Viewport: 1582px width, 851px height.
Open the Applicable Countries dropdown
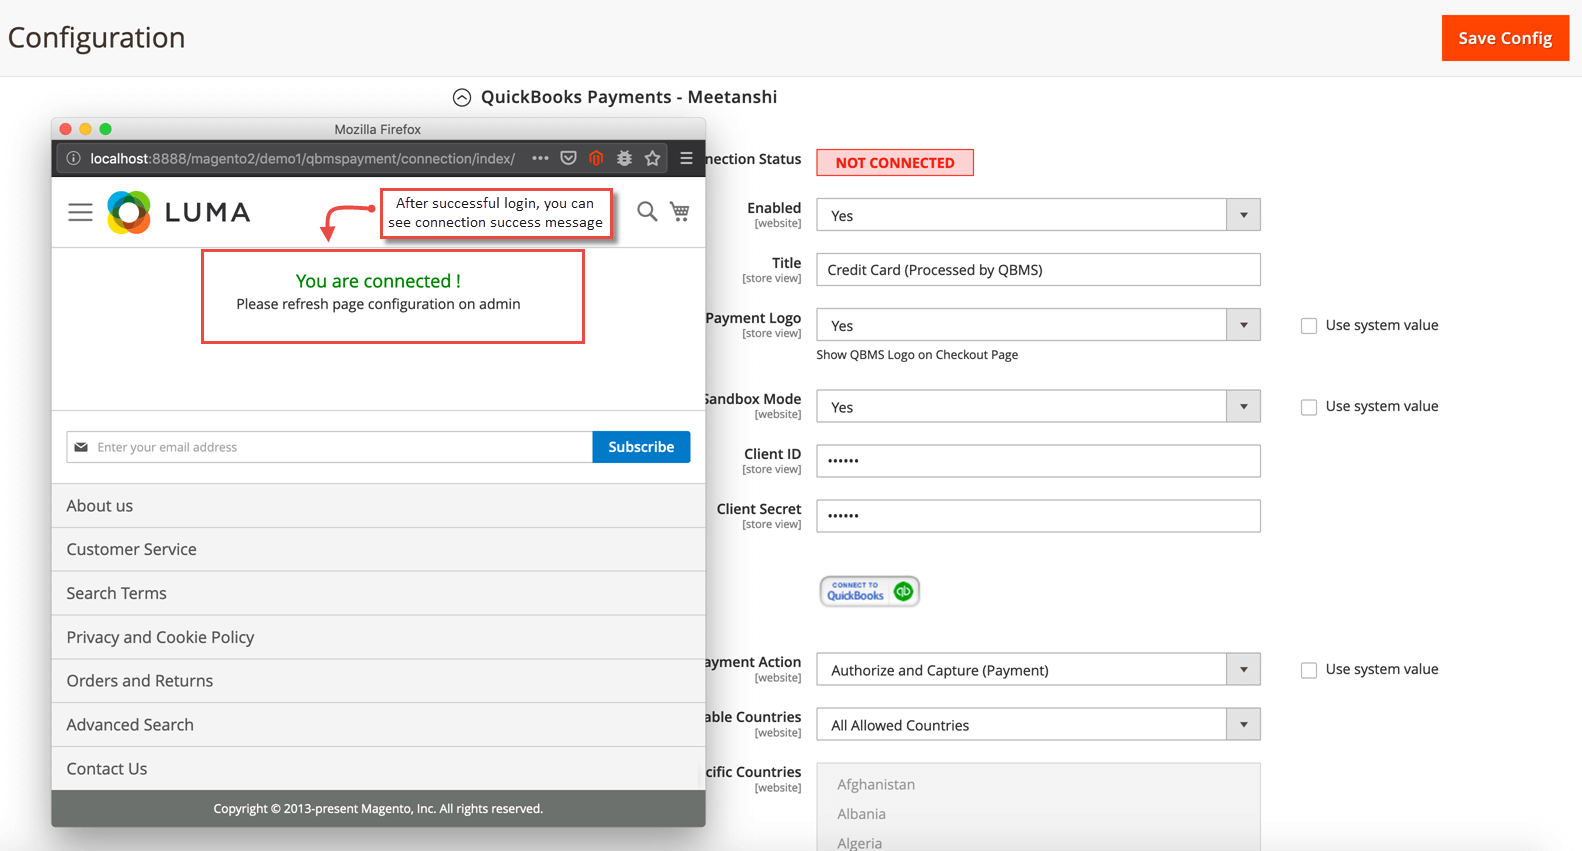click(1038, 725)
